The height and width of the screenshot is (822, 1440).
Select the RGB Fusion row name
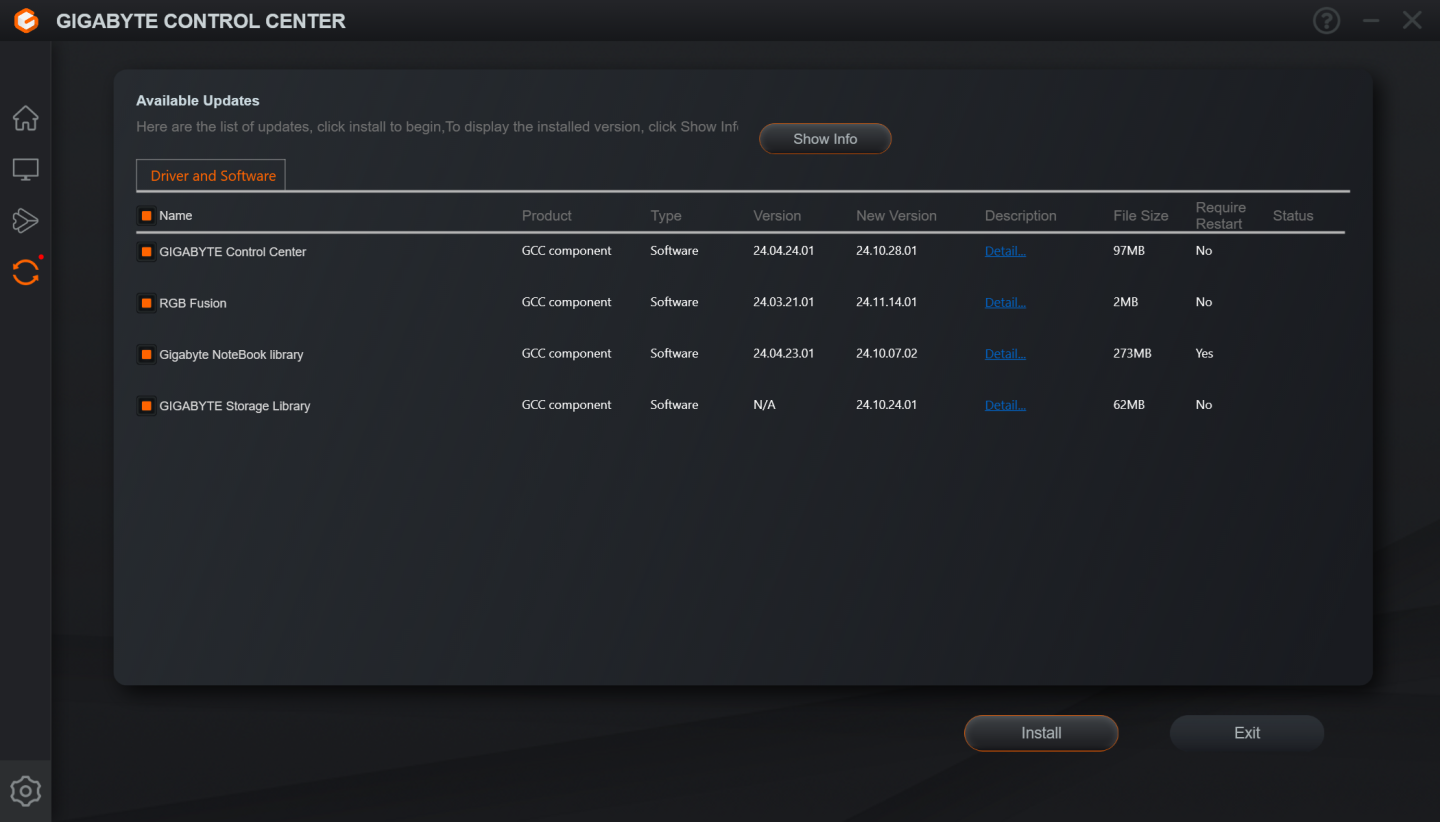coord(193,303)
